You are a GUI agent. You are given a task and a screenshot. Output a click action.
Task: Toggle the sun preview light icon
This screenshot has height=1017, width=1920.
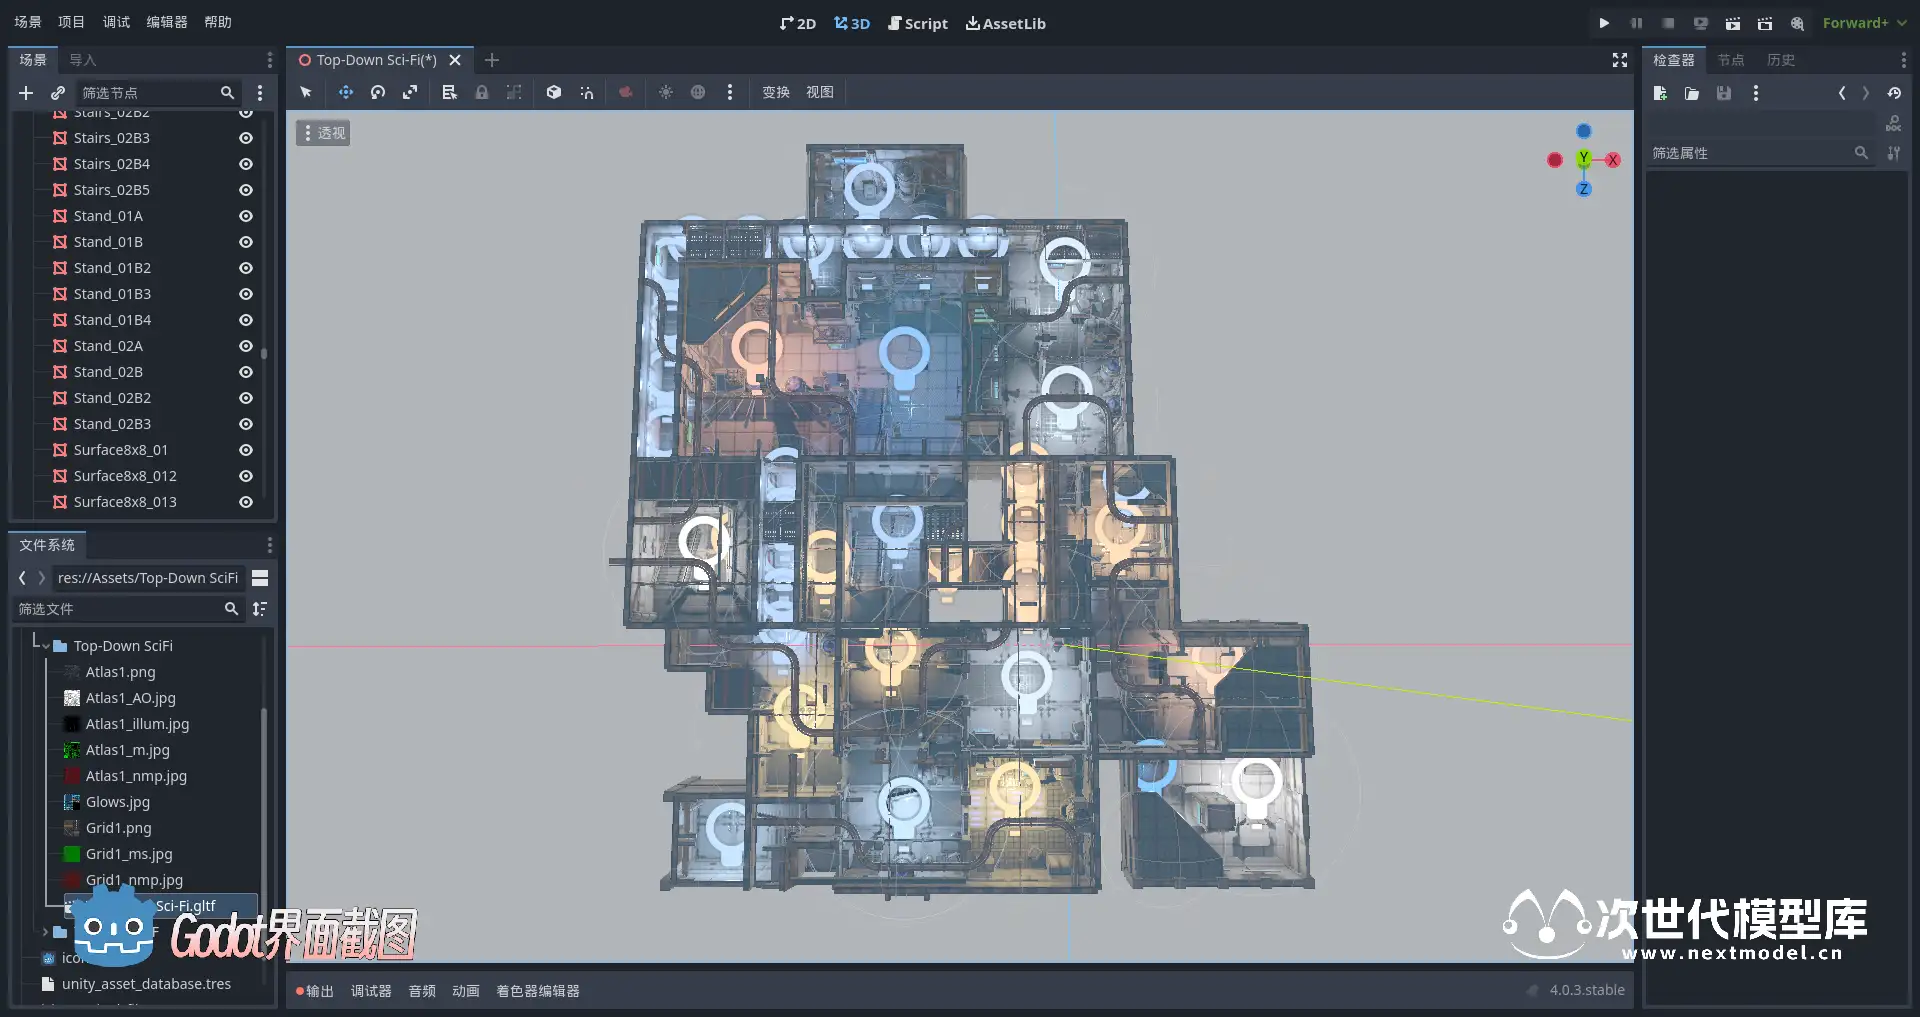666,92
